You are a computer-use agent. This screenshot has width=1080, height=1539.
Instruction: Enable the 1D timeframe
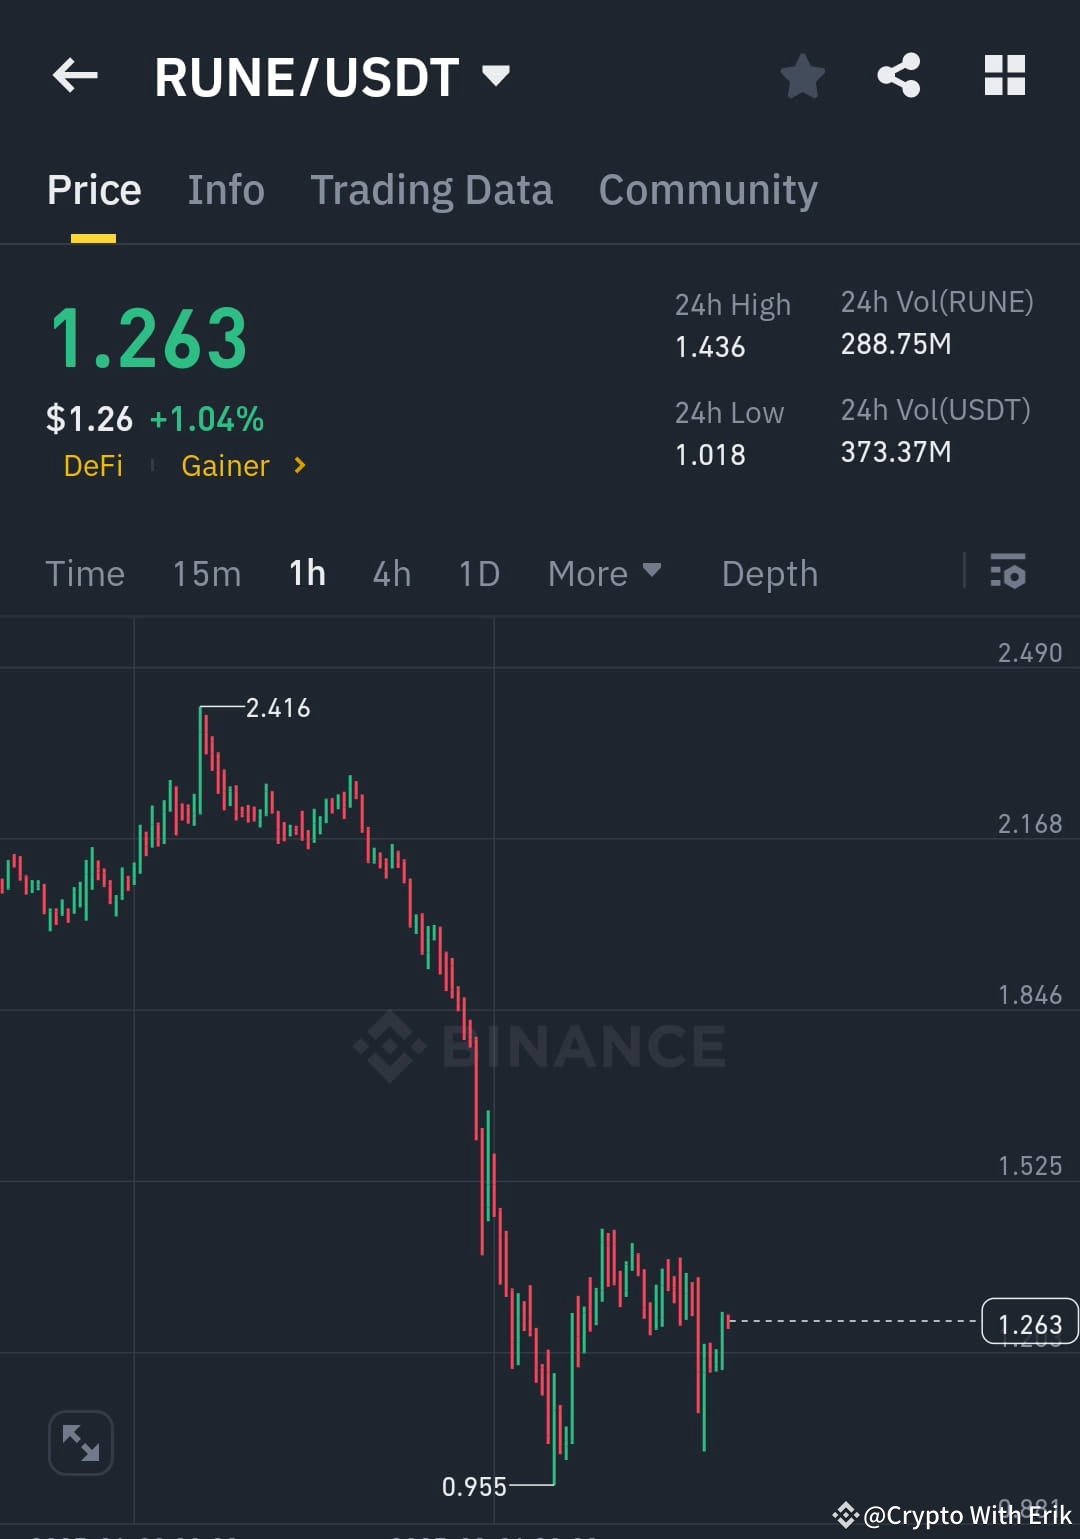tap(478, 573)
